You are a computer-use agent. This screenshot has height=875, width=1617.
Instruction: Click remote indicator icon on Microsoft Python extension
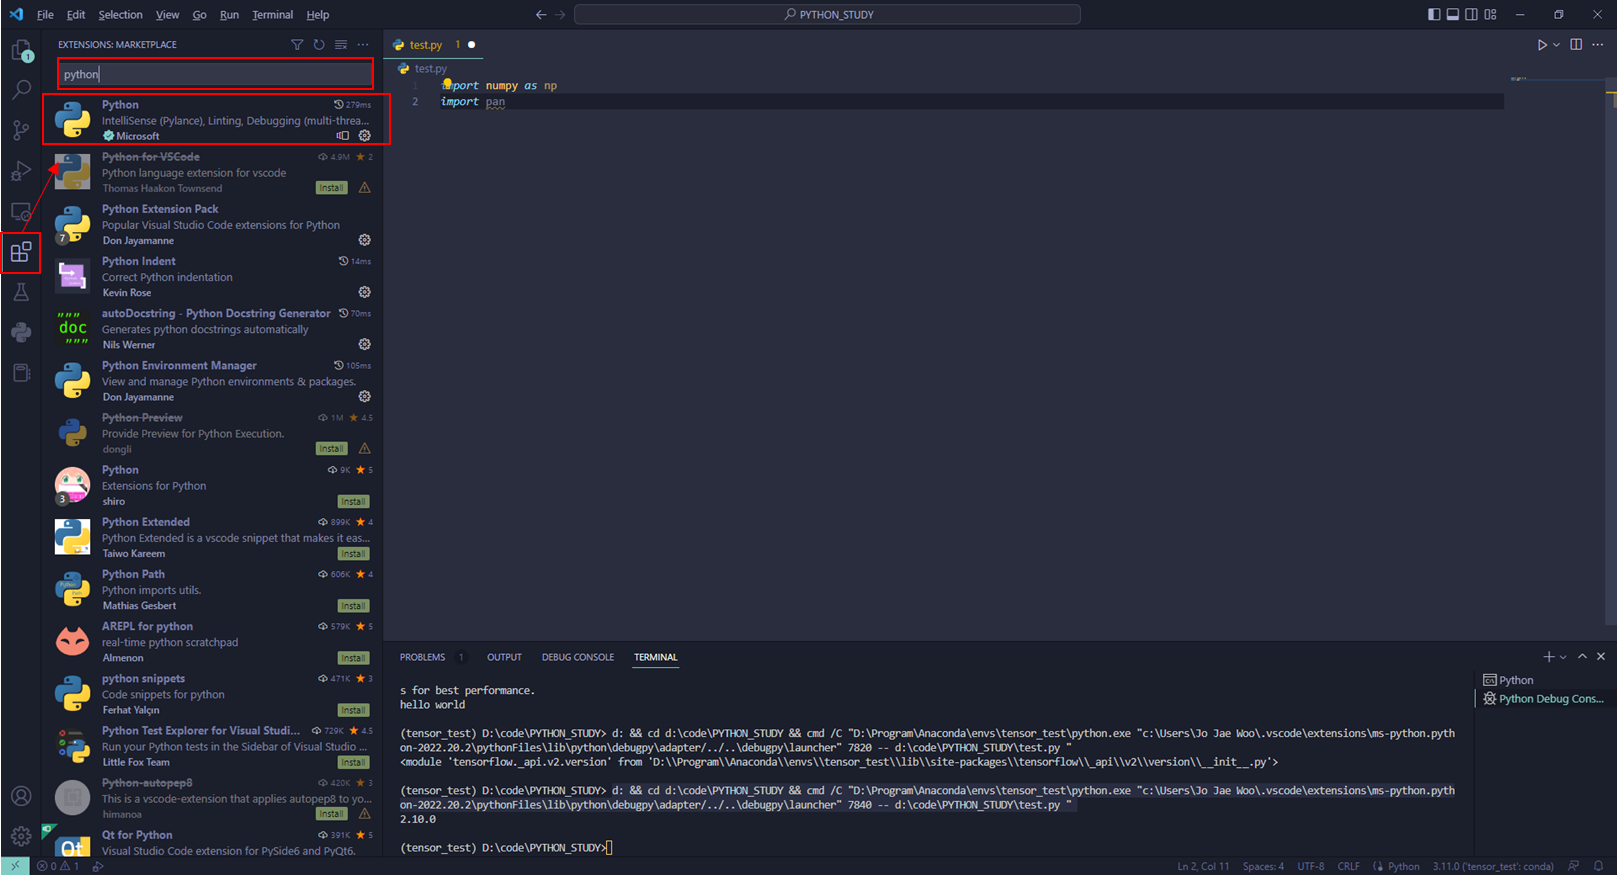pos(343,136)
